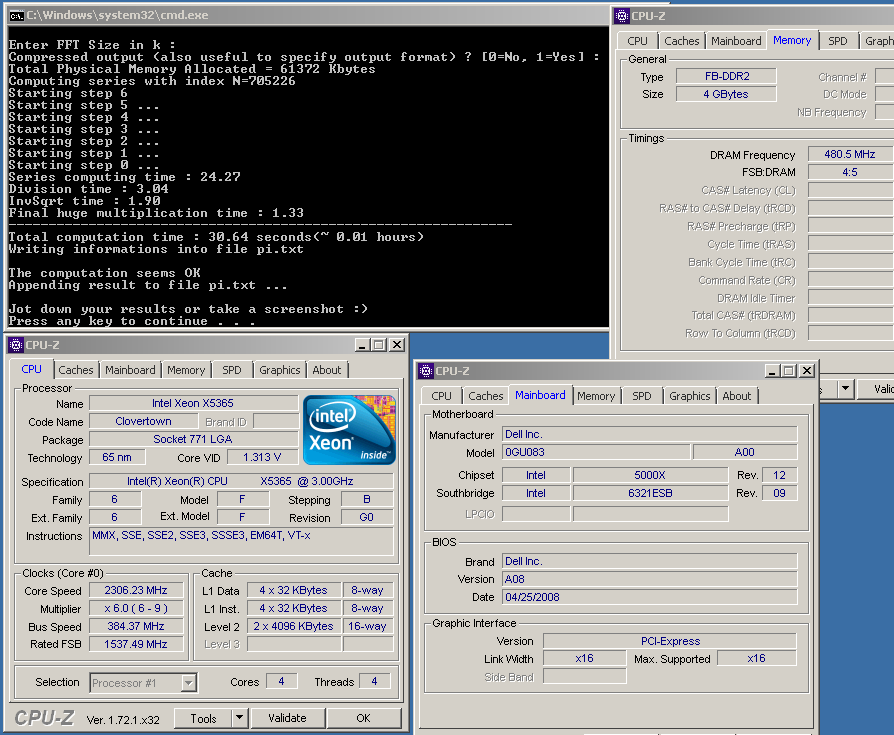
Task: Click the motherboard Model value 0GU083
Action: pos(596,452)
